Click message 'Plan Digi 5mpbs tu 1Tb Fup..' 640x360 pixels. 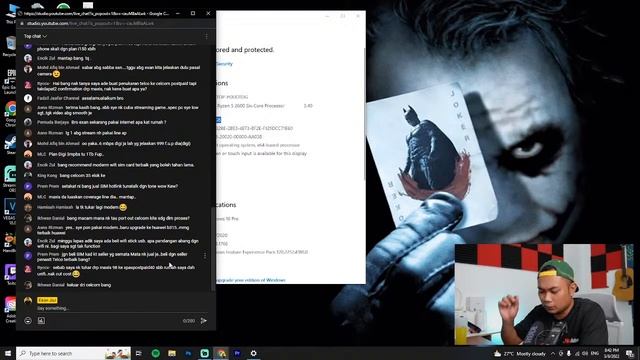[x=76, y=154]
